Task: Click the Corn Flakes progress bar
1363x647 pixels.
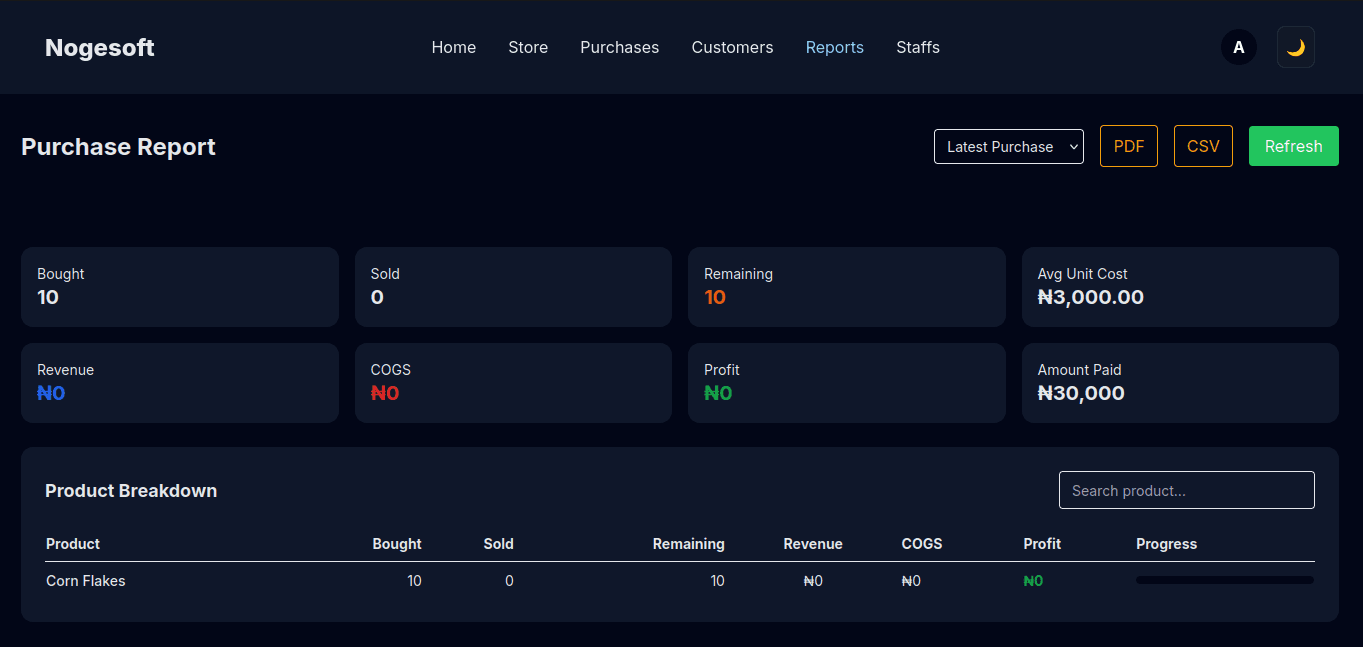Action: (1224, 580)
